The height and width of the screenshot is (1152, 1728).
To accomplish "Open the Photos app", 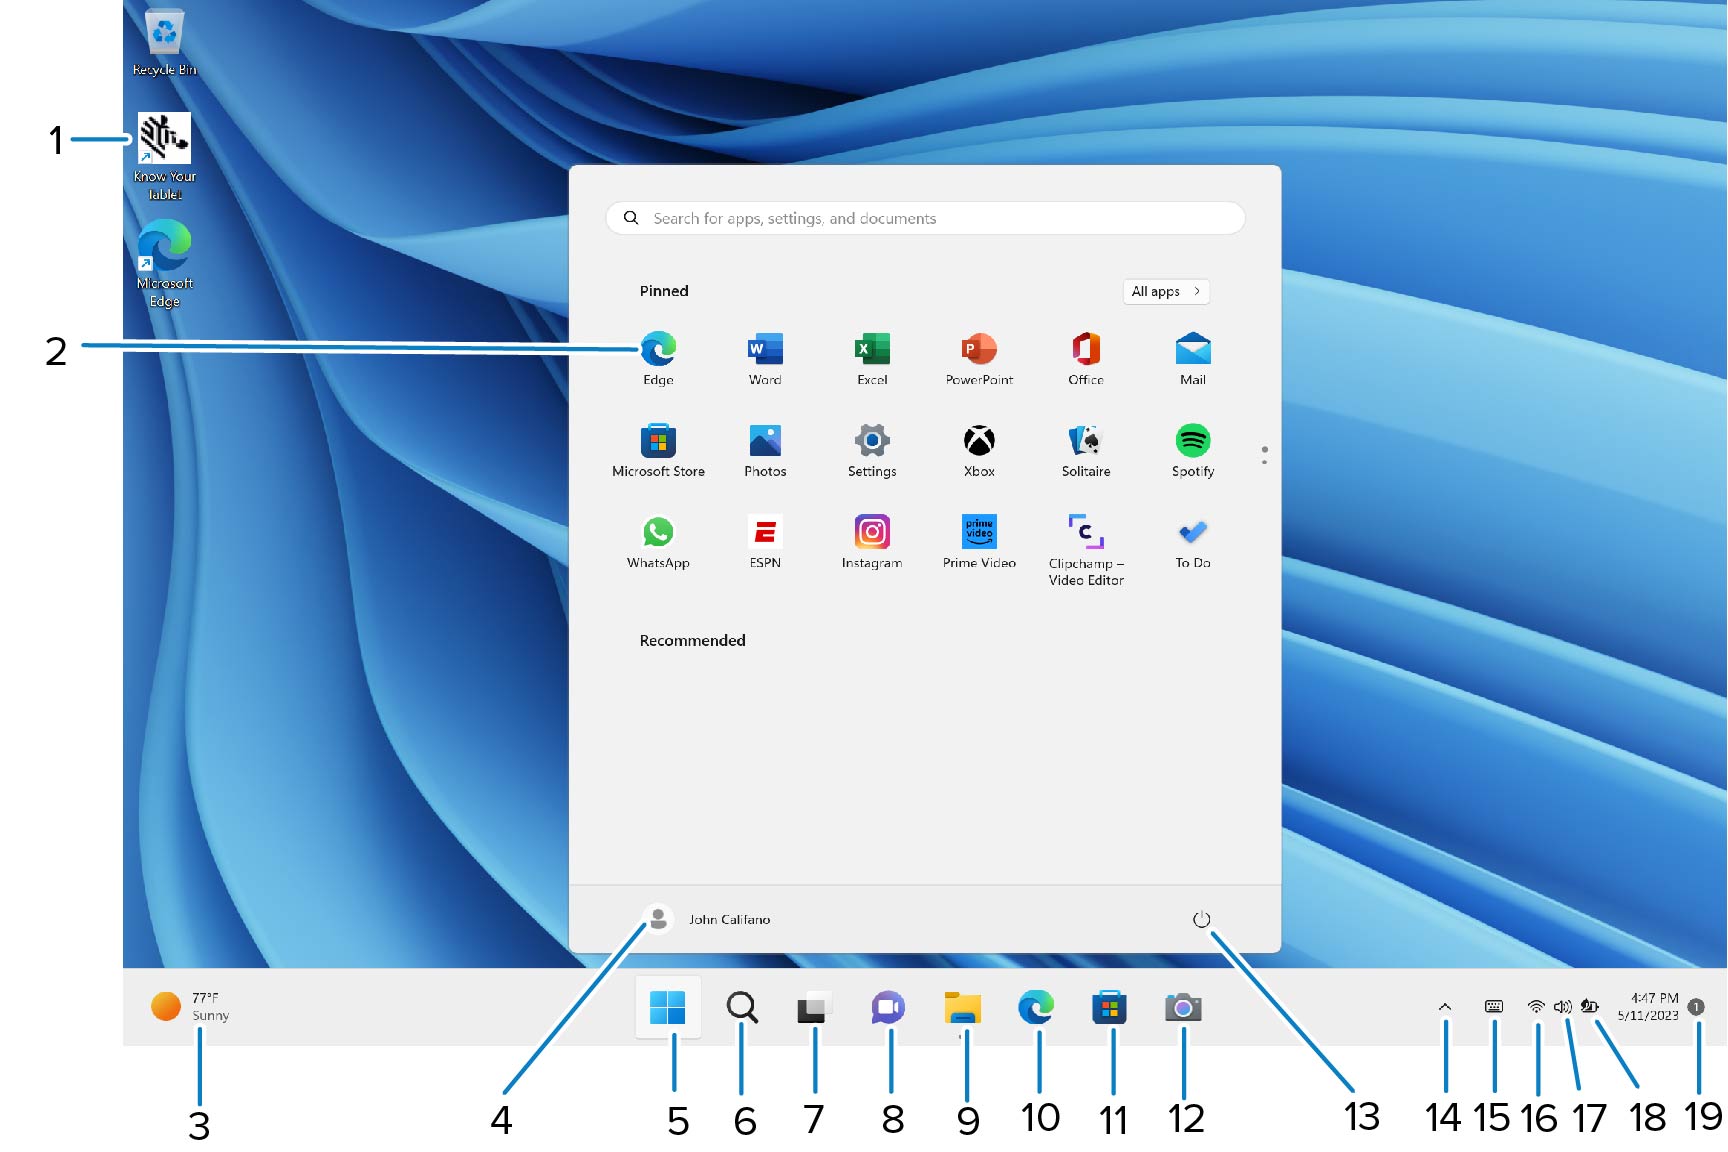I will click(765, 450).
